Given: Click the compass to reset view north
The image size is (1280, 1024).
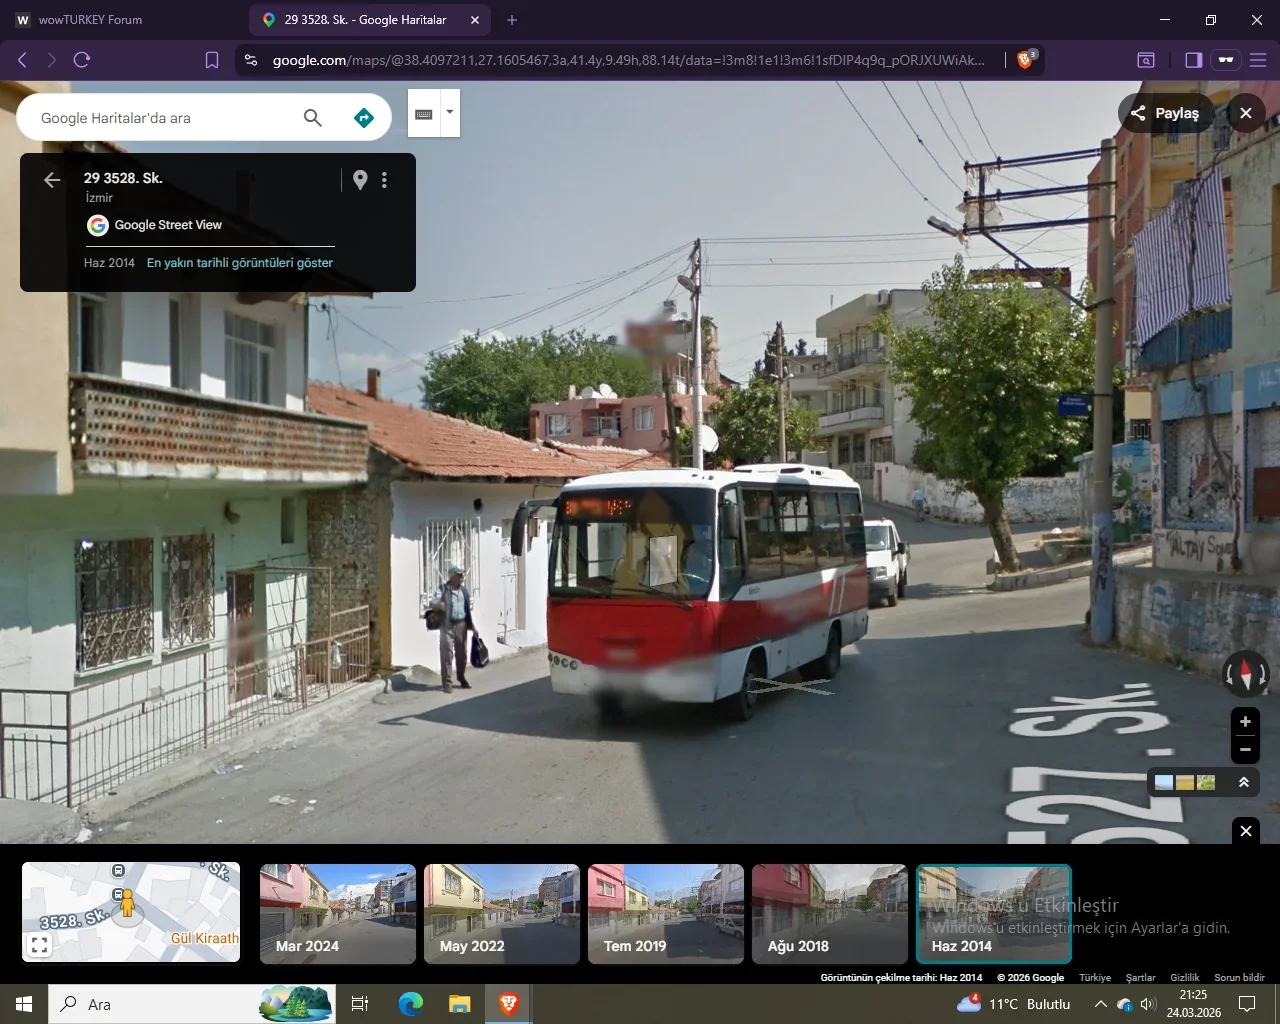Looking at the screenshot, I should (x=1245, y=674).
